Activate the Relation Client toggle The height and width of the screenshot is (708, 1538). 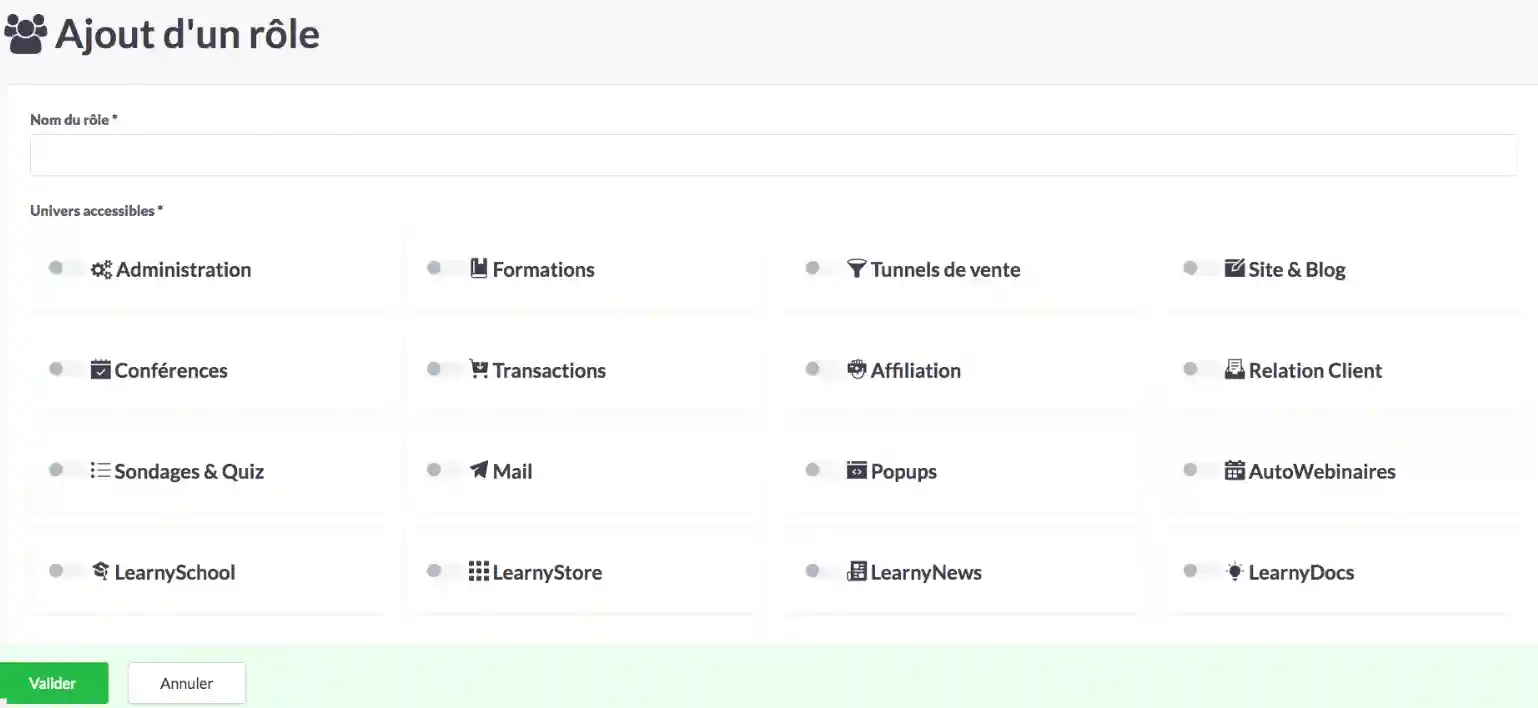1200,369
